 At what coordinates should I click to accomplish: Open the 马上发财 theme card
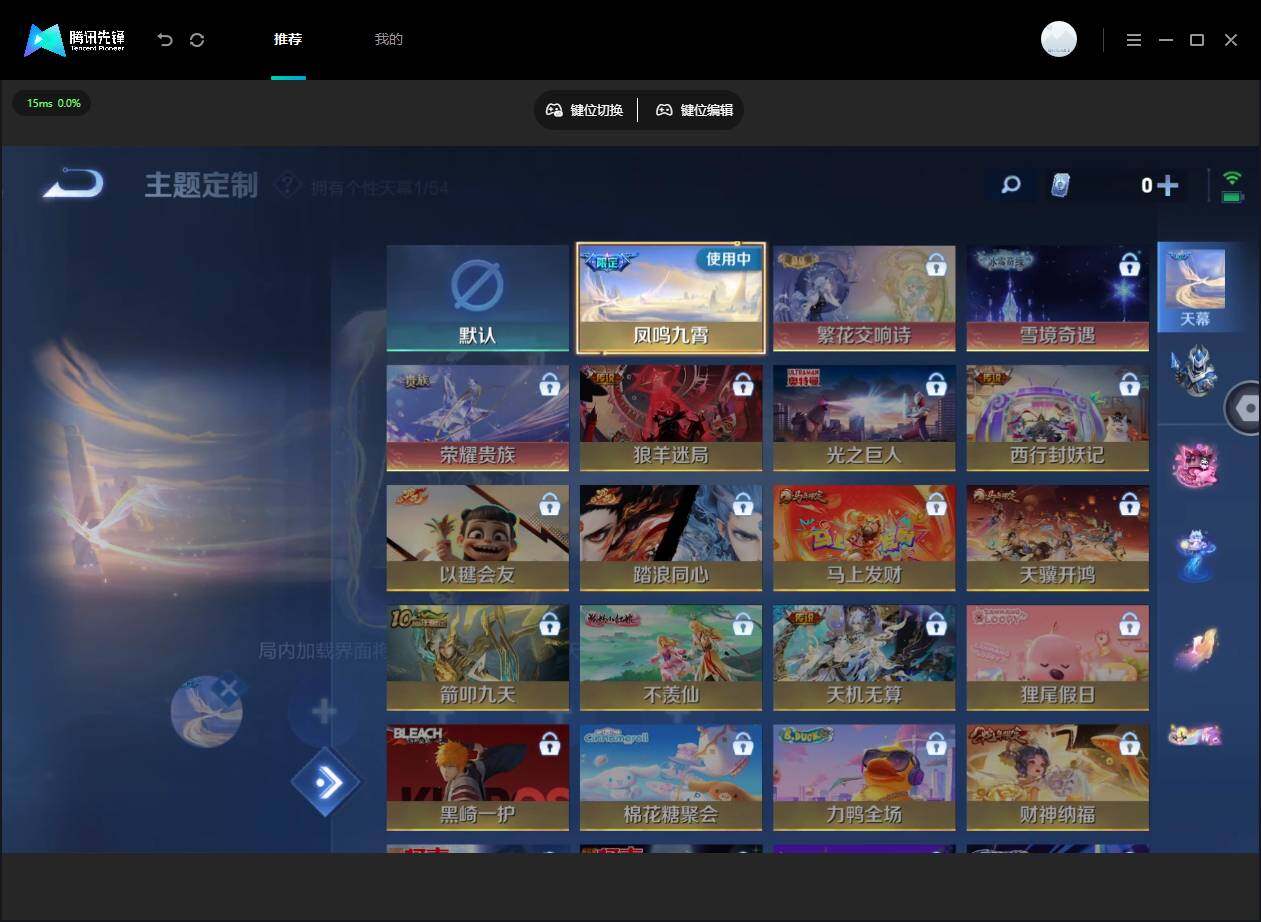864,538
